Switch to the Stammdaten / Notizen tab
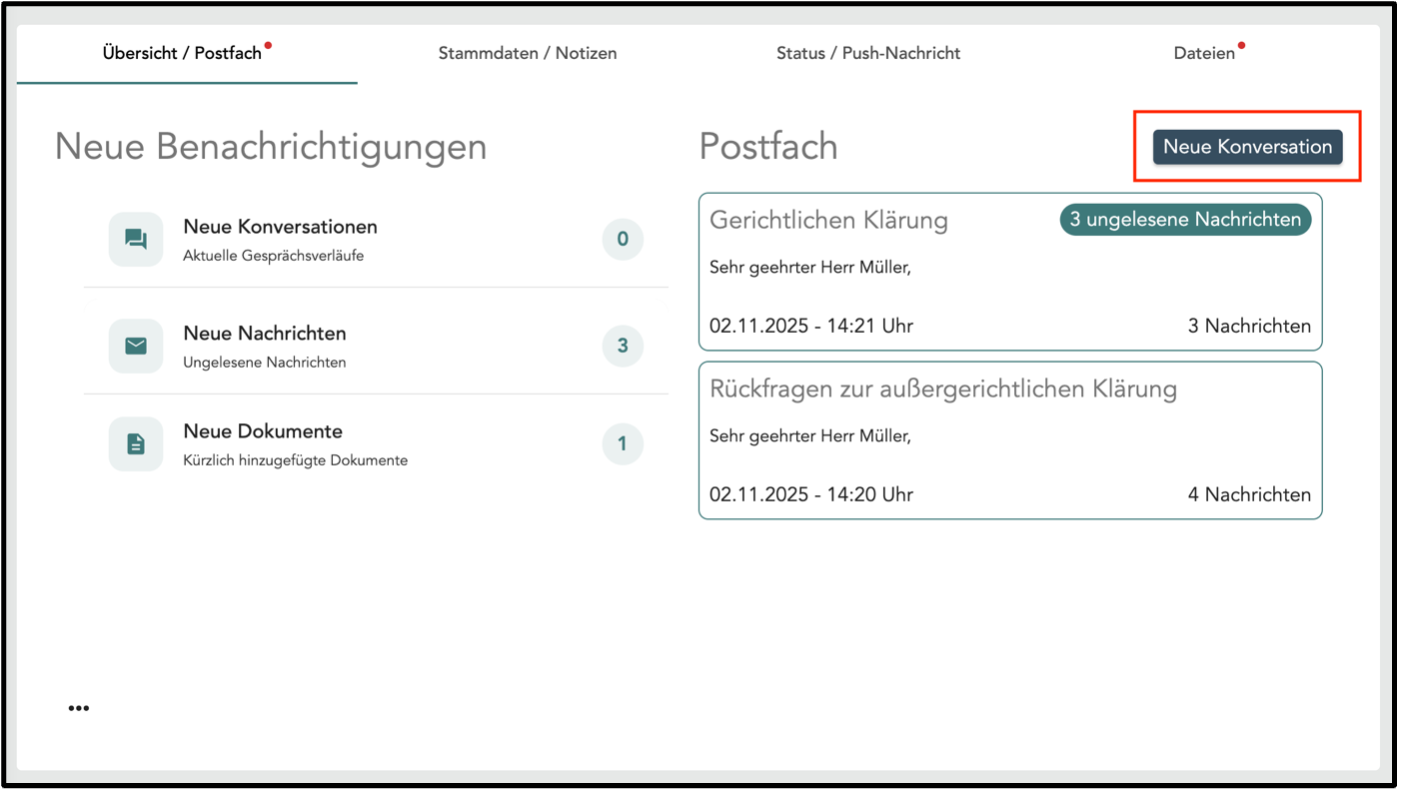Screen dimensions: 1402x791 pos(527,54)
